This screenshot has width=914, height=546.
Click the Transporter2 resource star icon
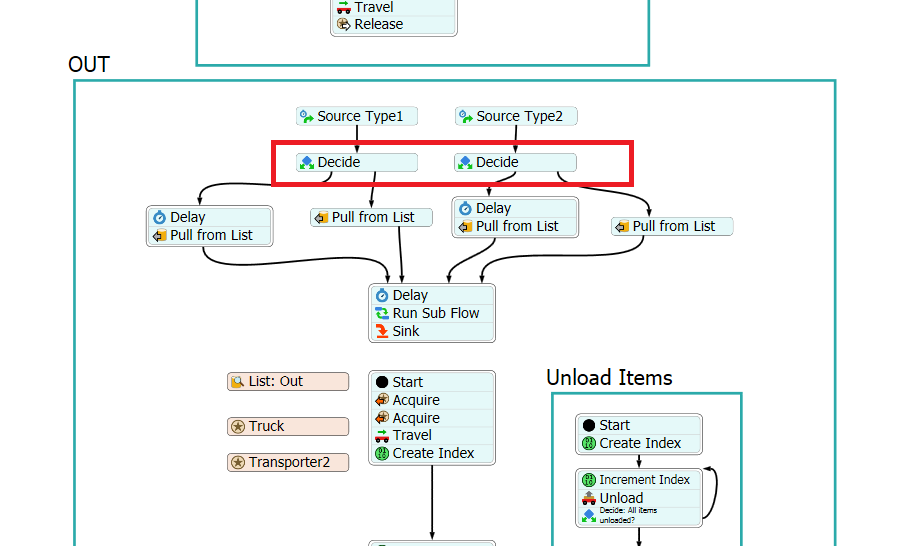pos(238,463)
